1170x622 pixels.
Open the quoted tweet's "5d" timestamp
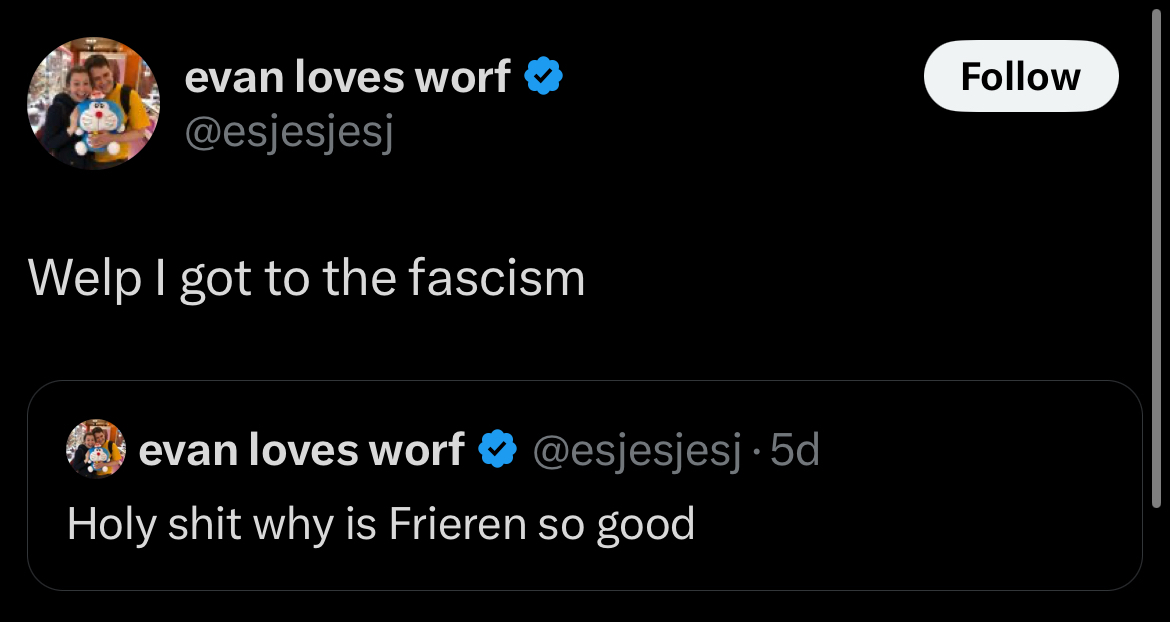pyautogui.click(x=796, y=450)
